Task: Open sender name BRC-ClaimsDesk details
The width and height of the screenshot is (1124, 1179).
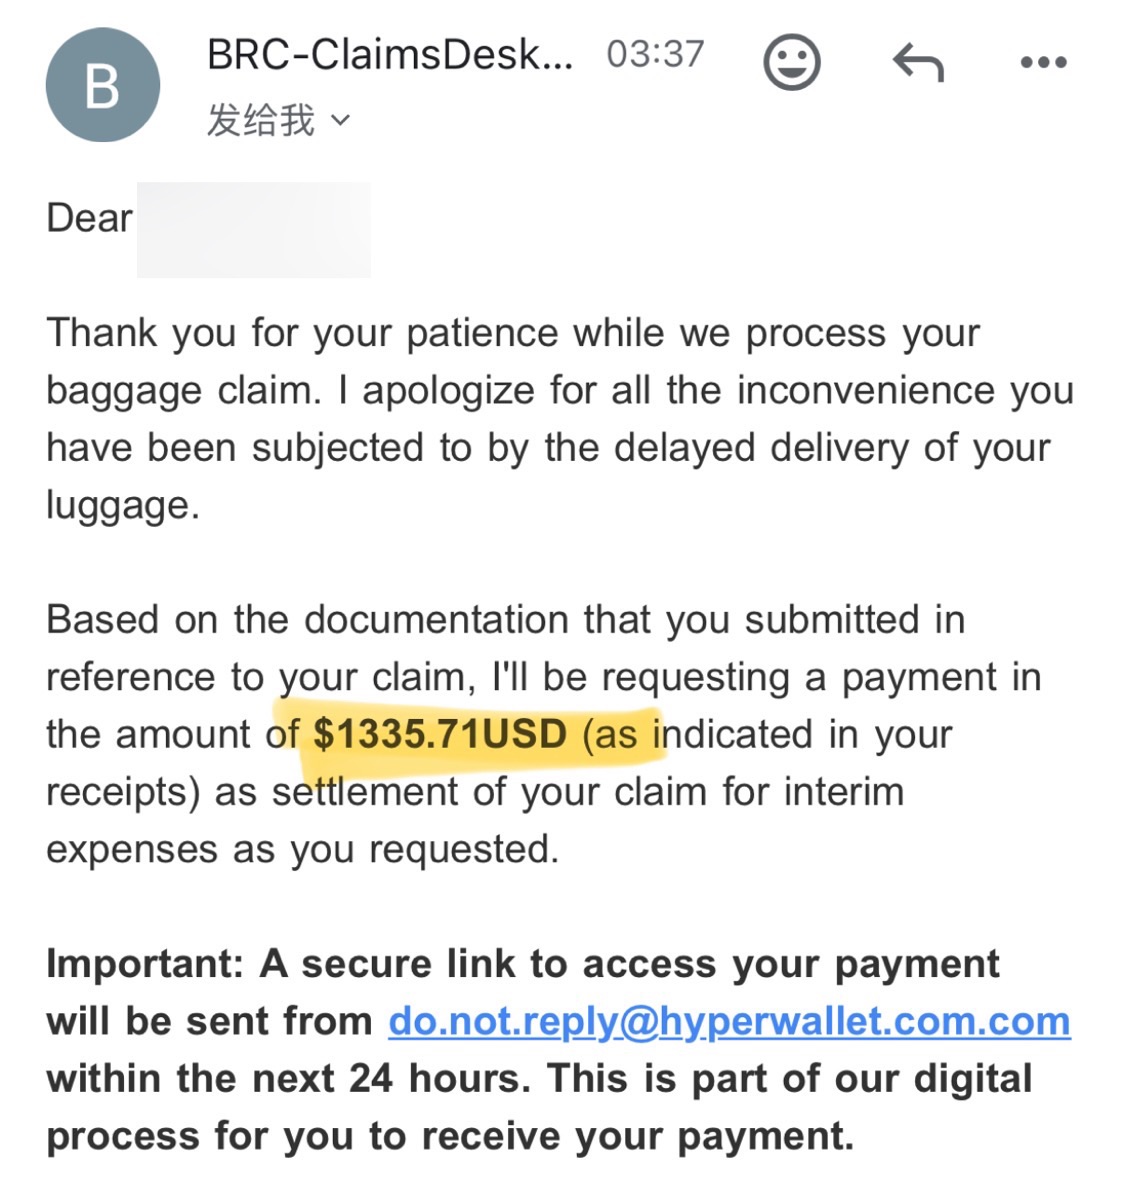Action: [389, 55]
